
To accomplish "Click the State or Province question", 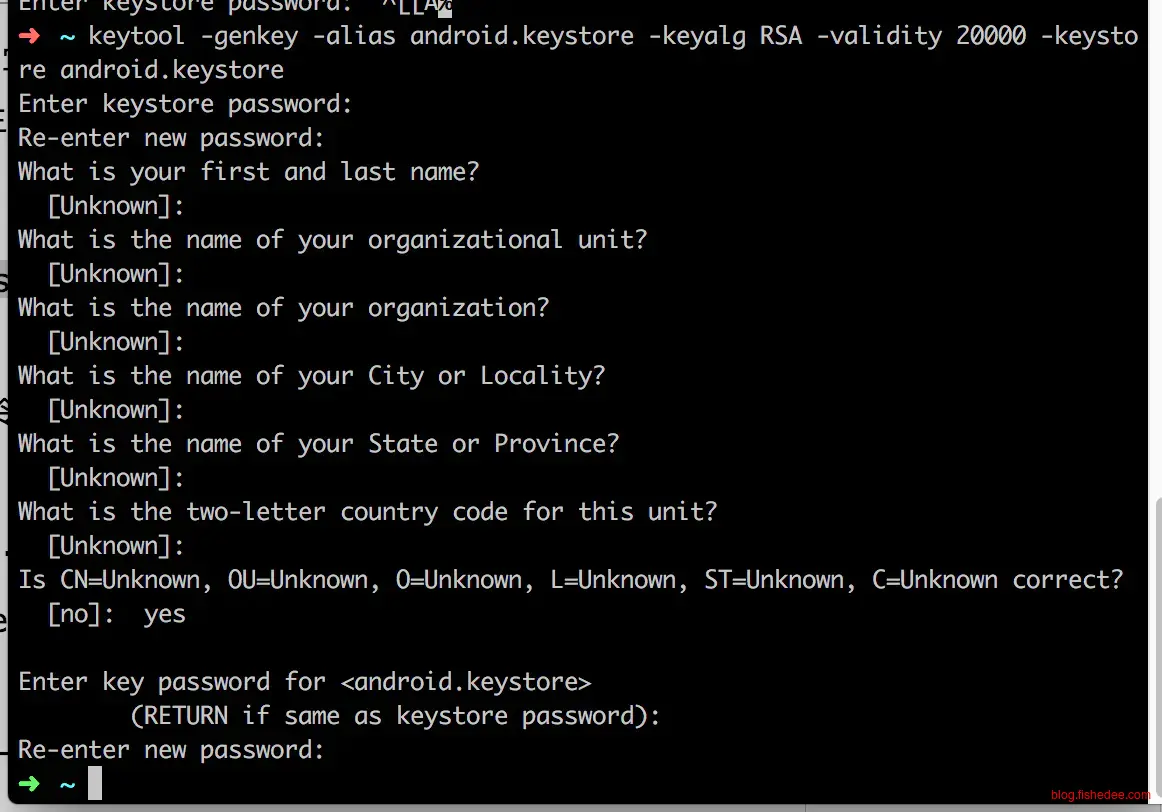I will [318, 444].
